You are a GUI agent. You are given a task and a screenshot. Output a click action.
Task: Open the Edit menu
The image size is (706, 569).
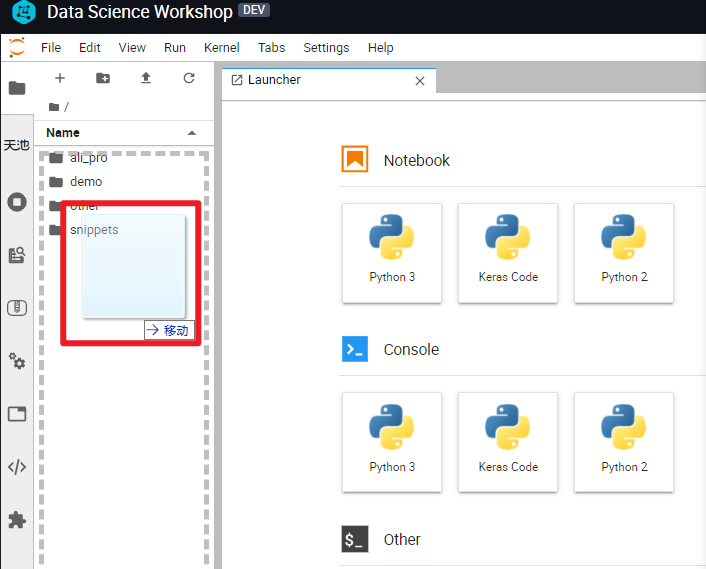click(x=90, y=47)
